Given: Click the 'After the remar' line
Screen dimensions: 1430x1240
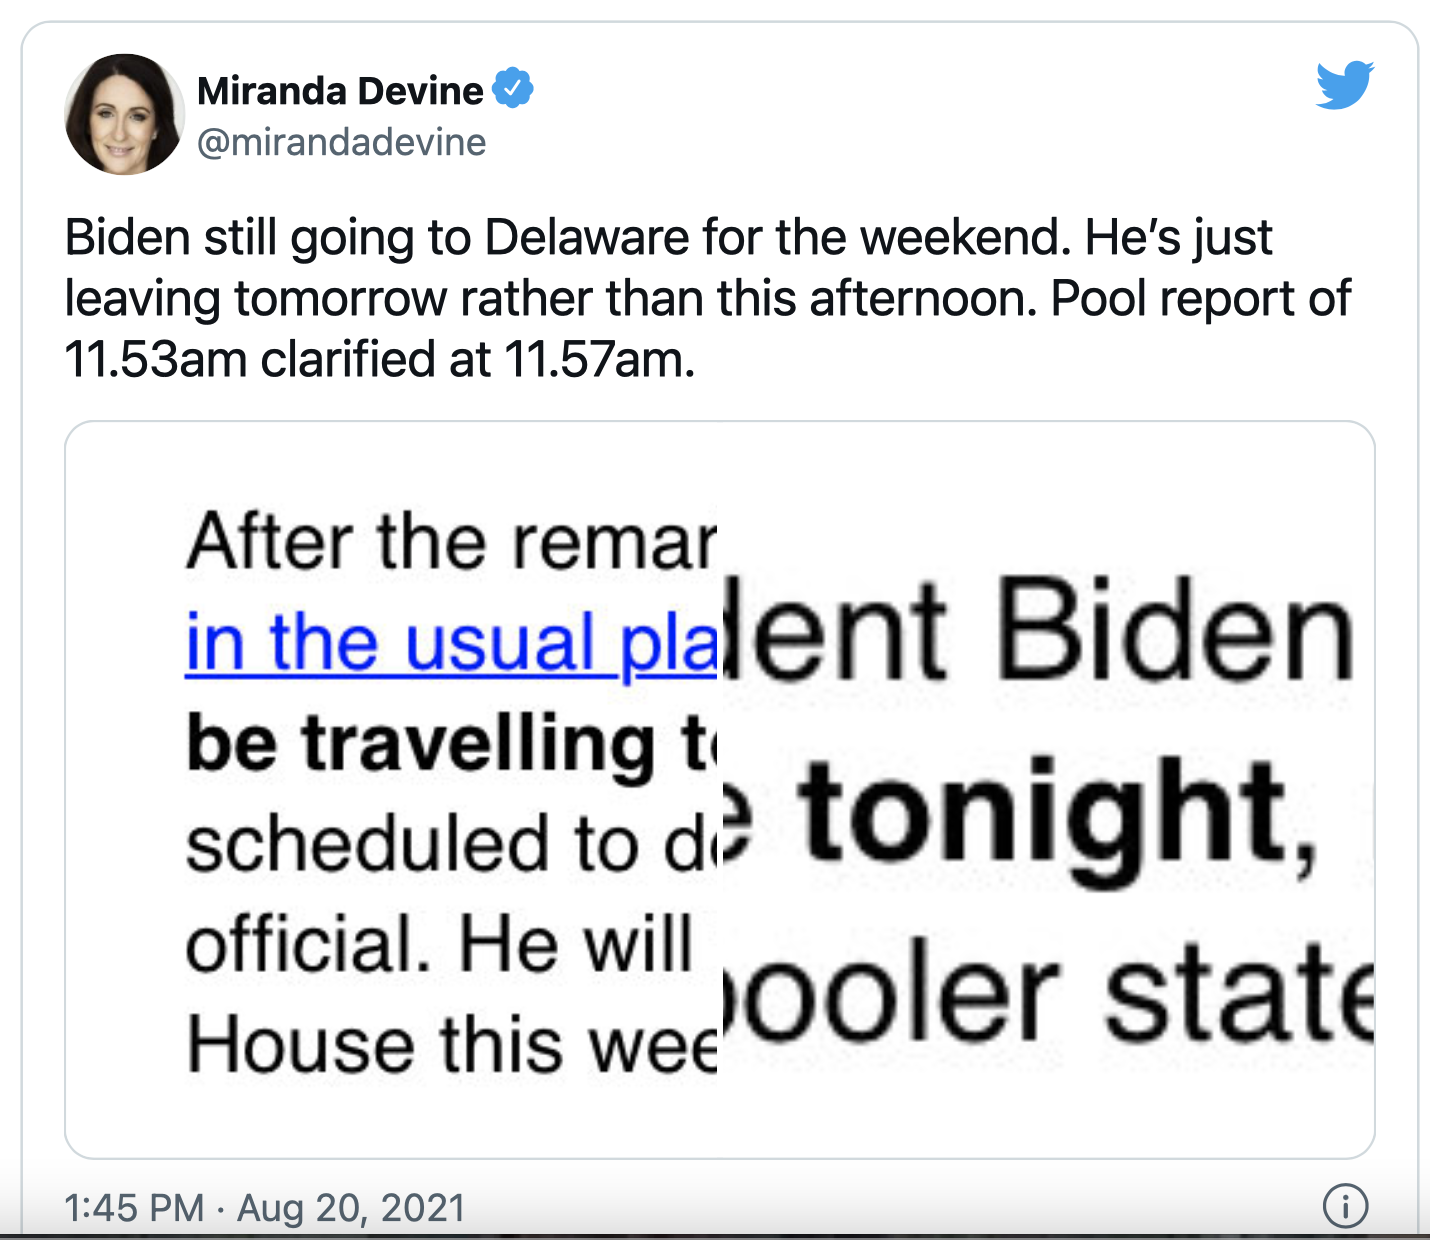Looking at the screenshot, I should [452, 540].
